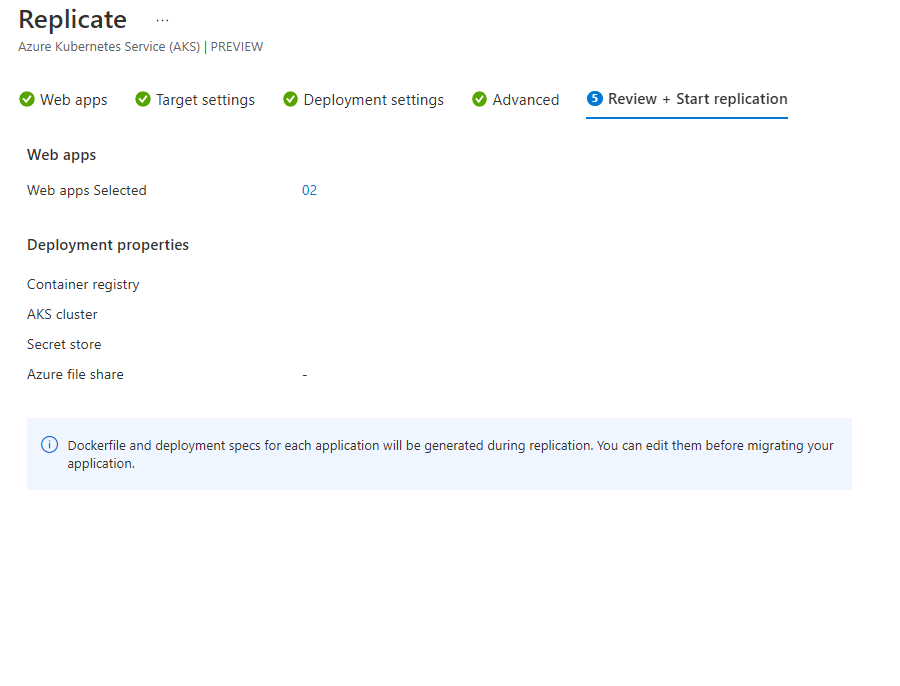Image resolution: width=900 pixels, height=686 pixels.
Task: Click the info icon in the banner
Action: tap(50, 444)
